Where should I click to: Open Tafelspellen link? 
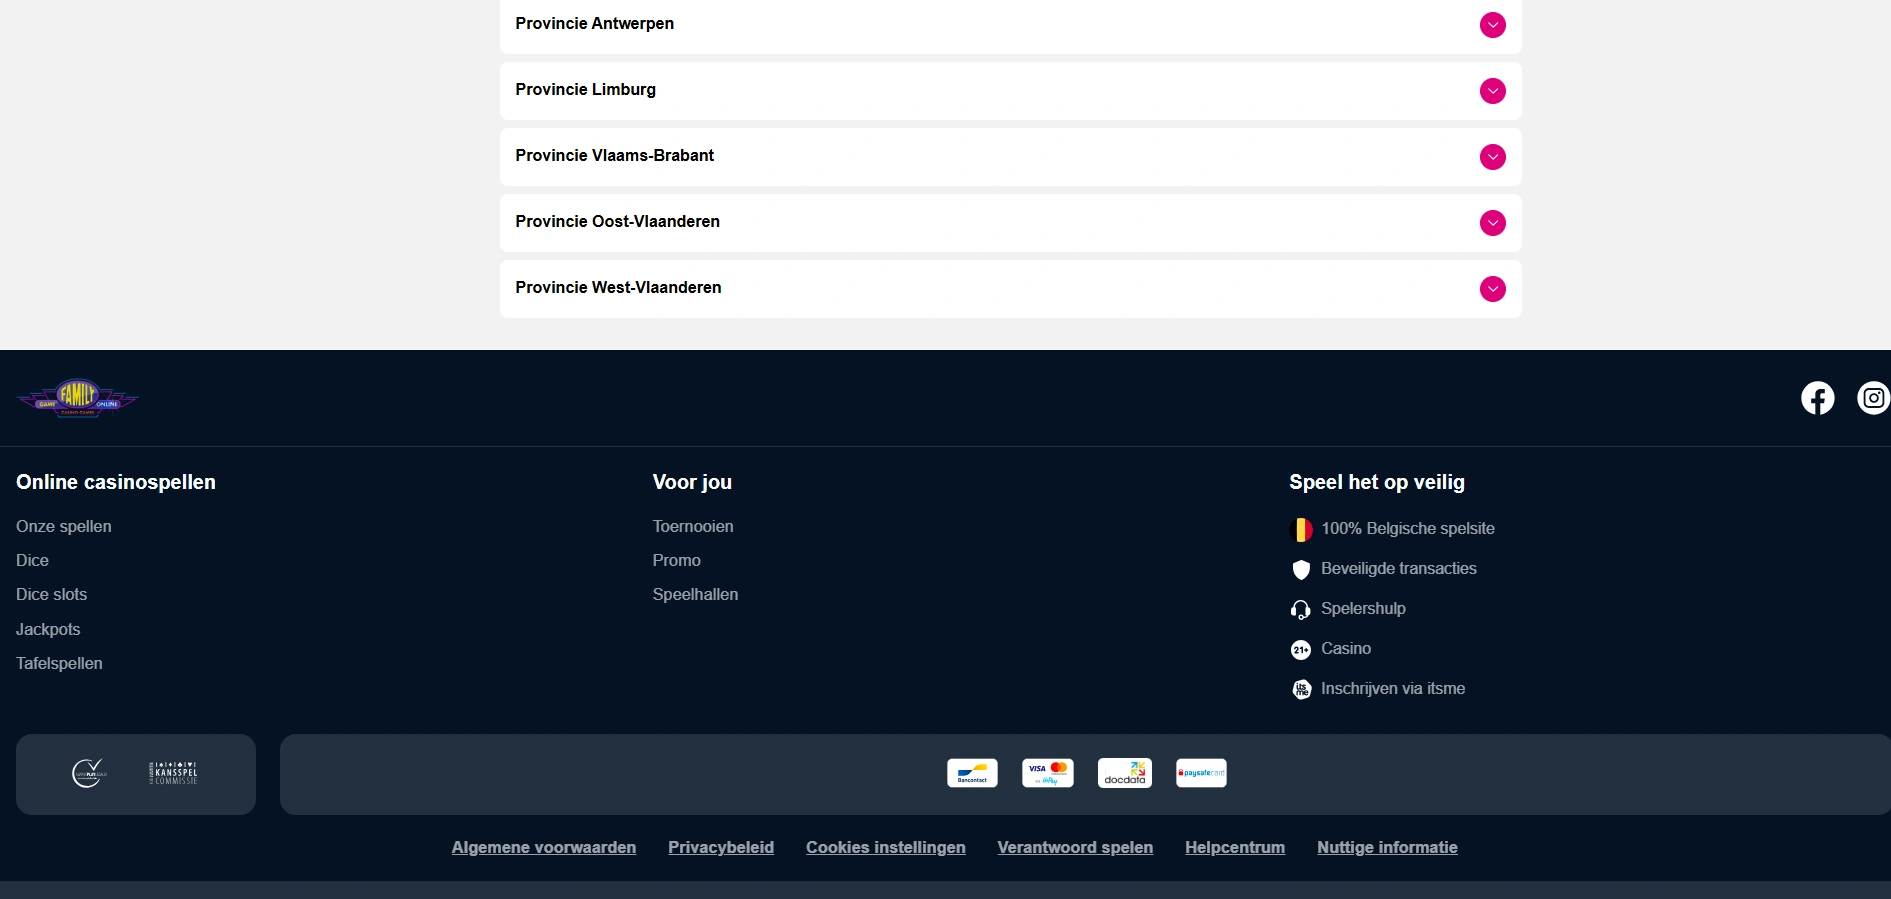pyautogui.click(x=59, y=663)
